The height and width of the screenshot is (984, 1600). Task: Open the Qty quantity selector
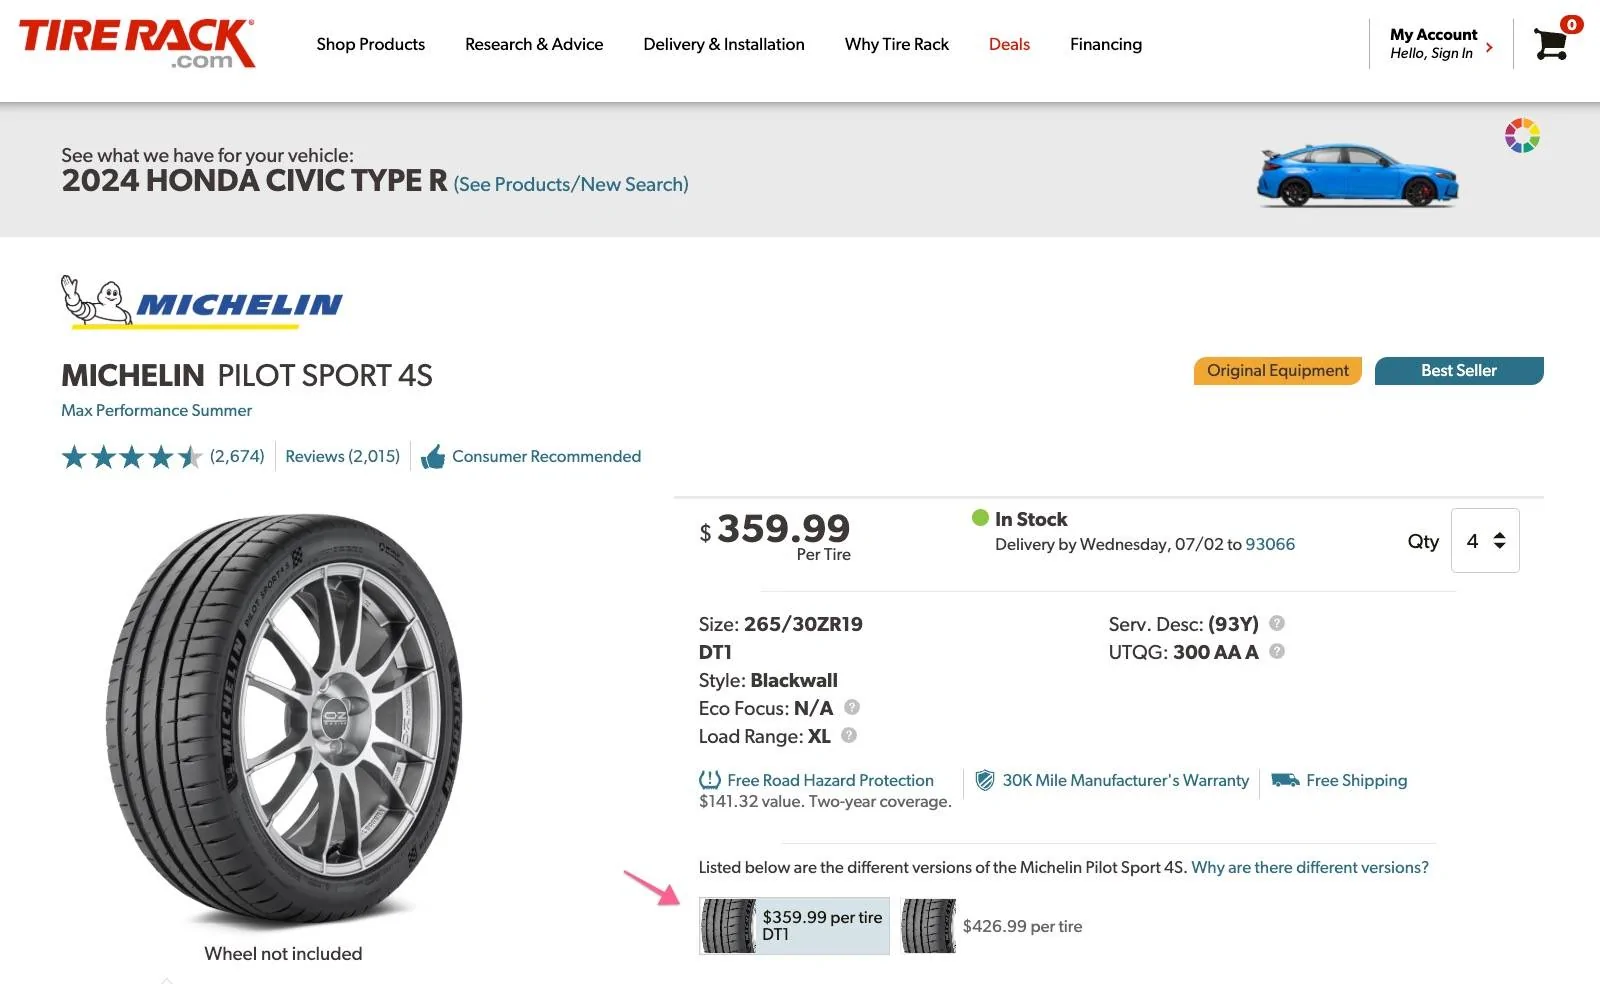pos(1485,541)
